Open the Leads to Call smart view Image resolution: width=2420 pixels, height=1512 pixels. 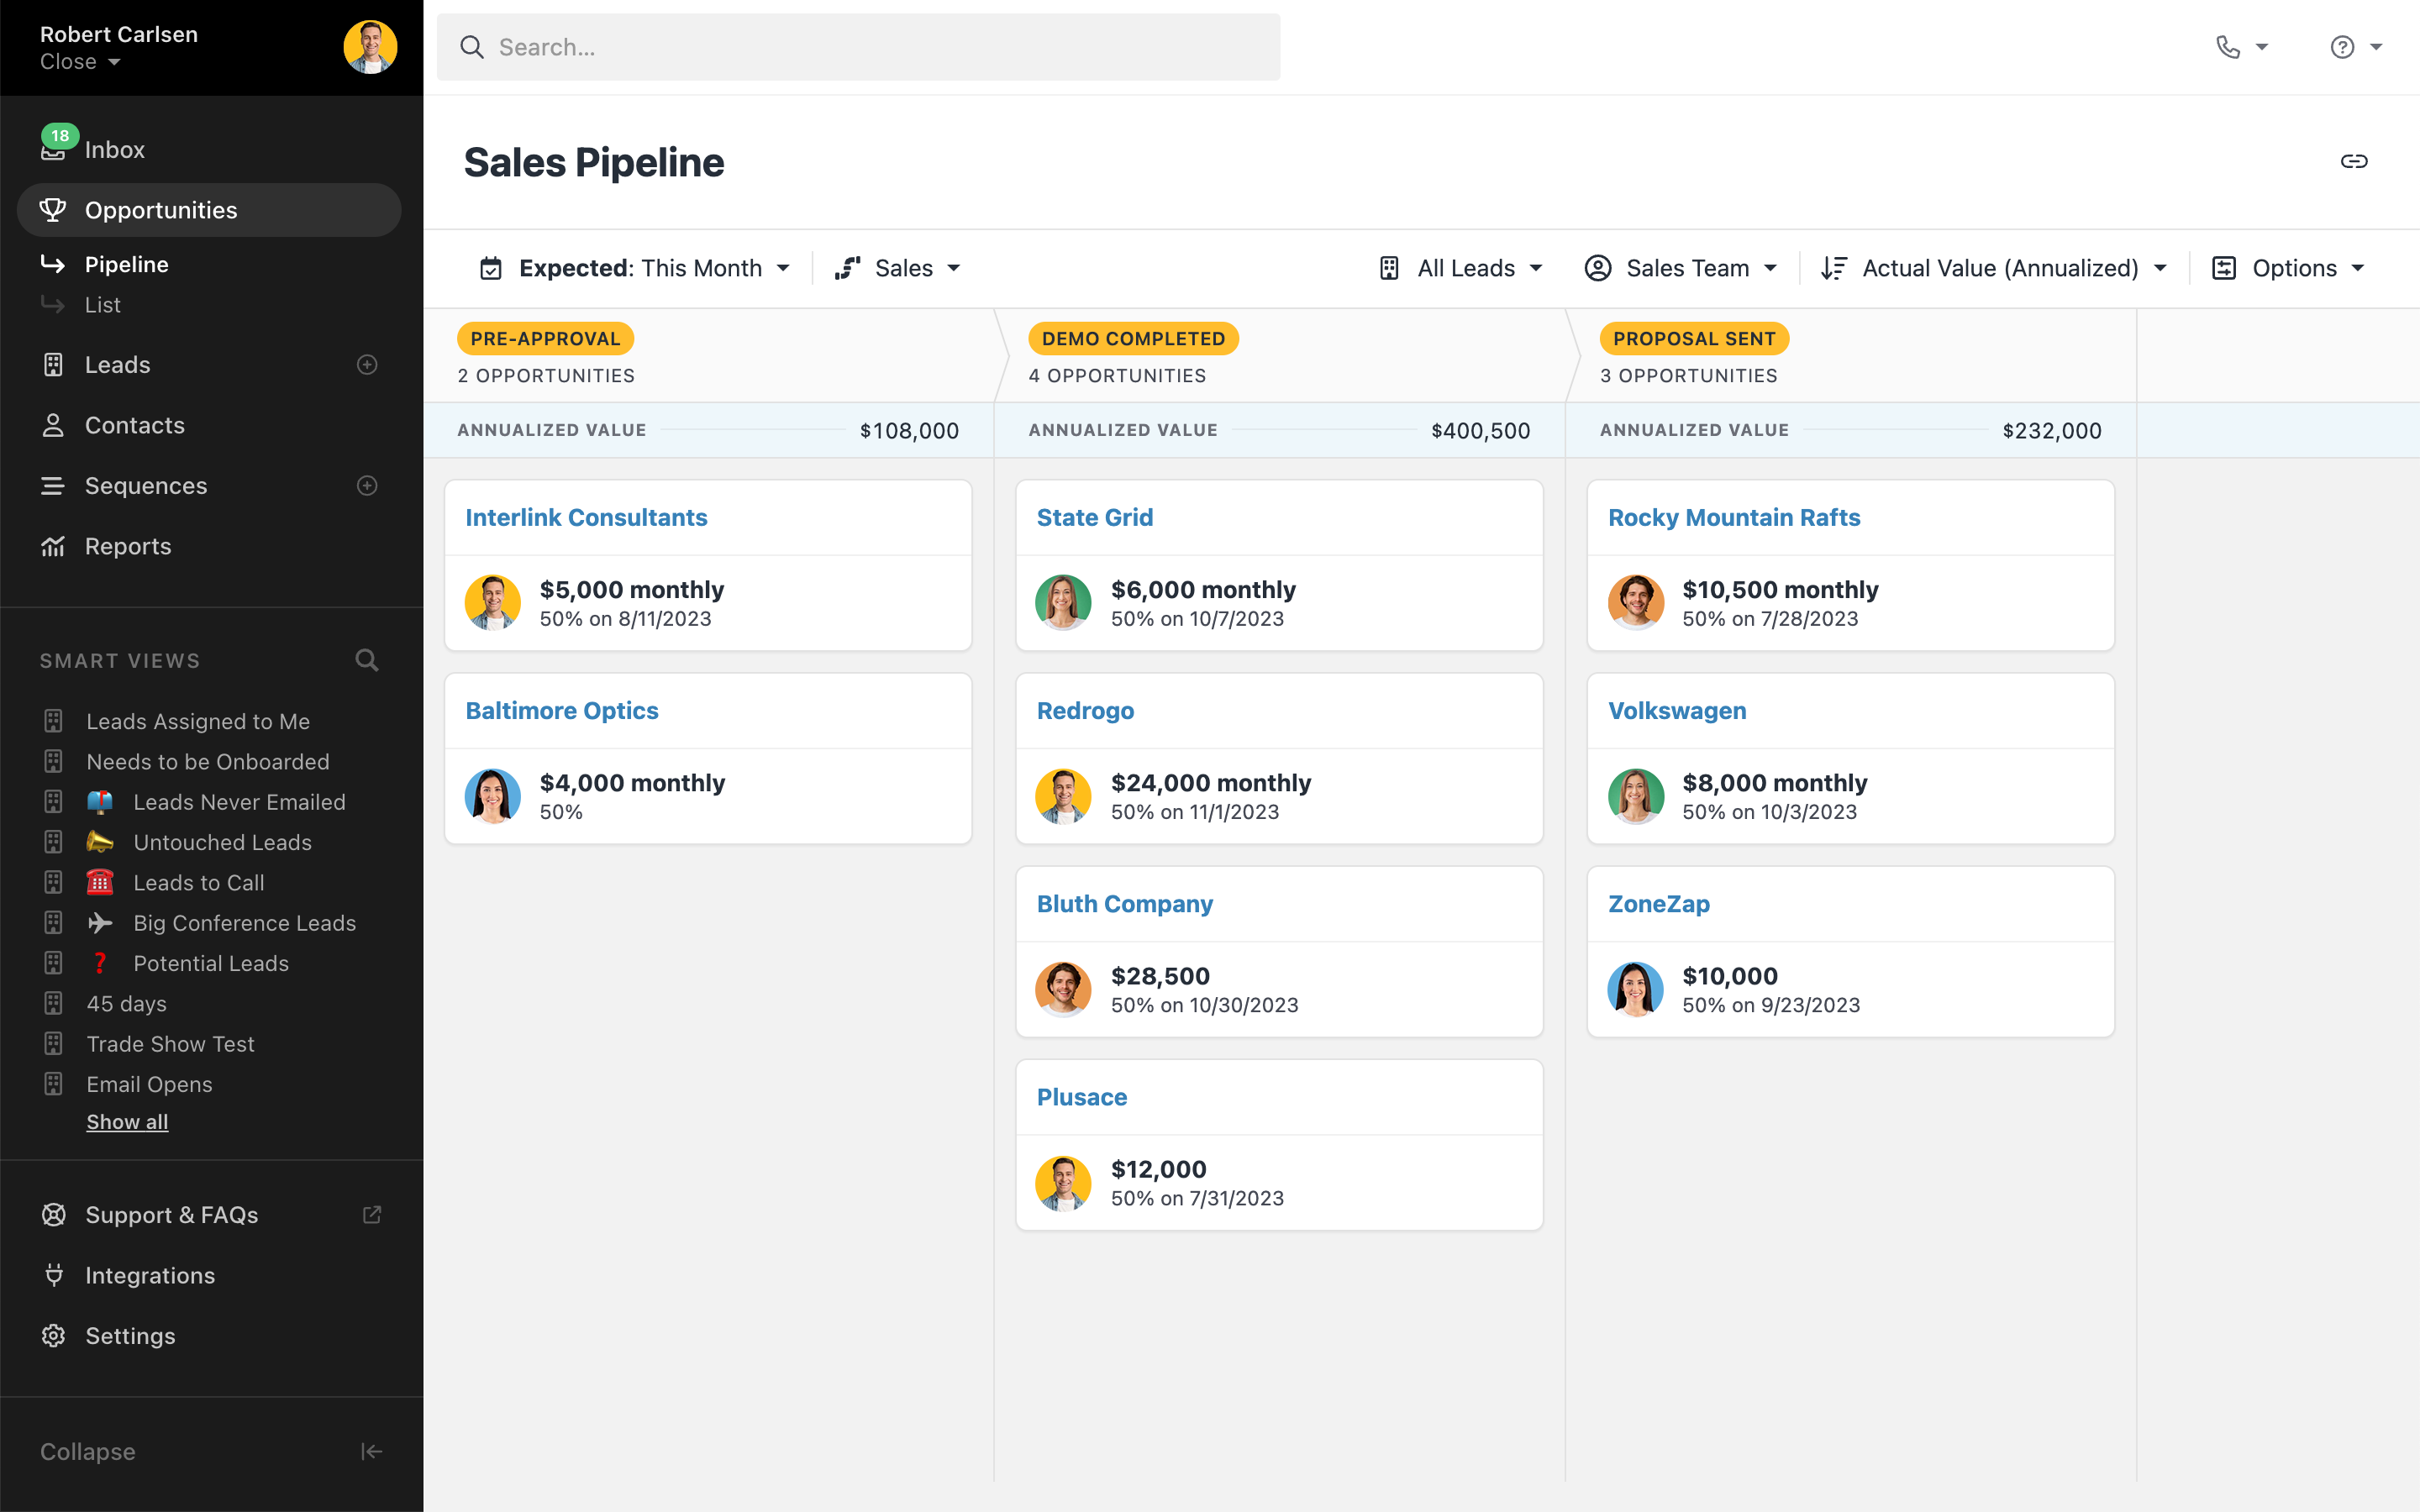point(198,883)
